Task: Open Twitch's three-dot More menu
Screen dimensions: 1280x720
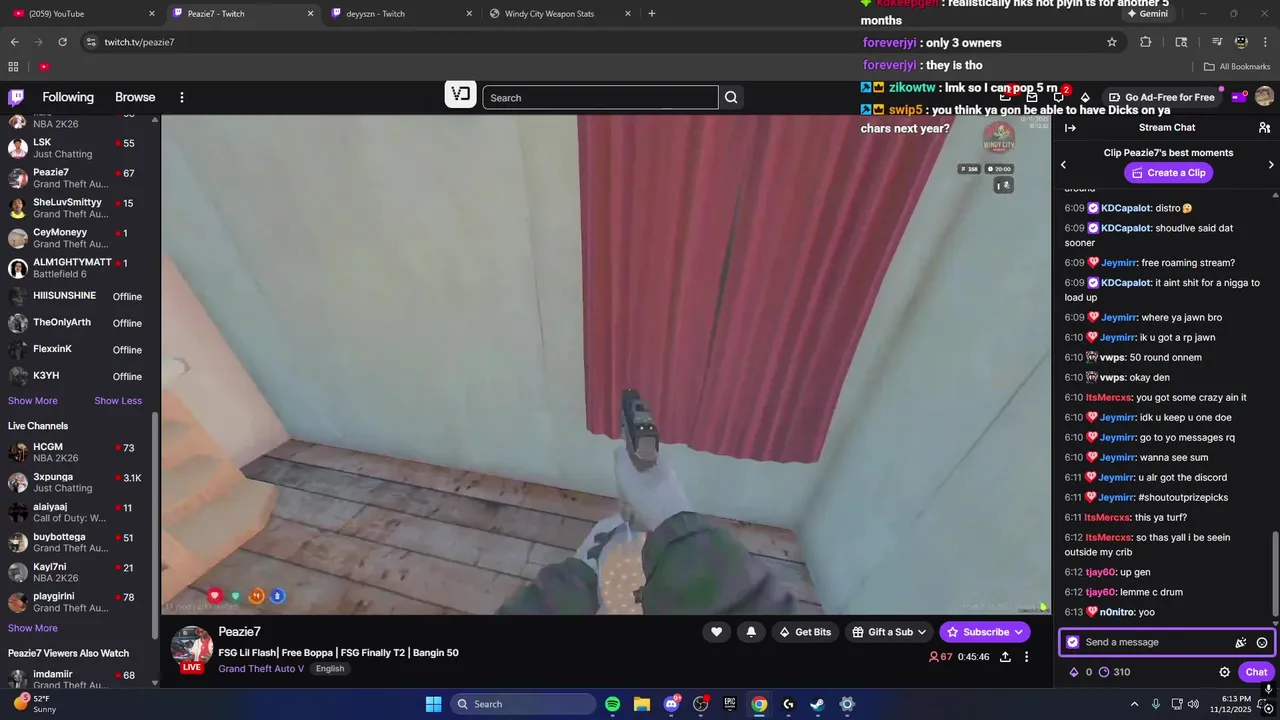Action: coord(182,97)
